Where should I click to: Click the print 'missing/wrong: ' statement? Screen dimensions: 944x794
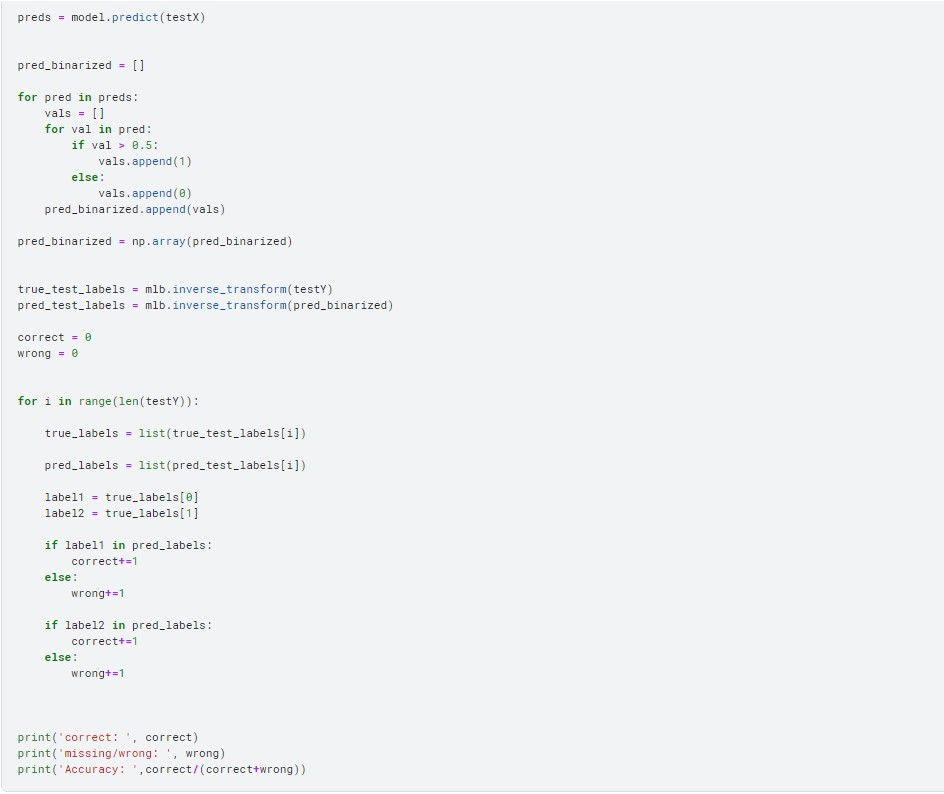point(121,753)
